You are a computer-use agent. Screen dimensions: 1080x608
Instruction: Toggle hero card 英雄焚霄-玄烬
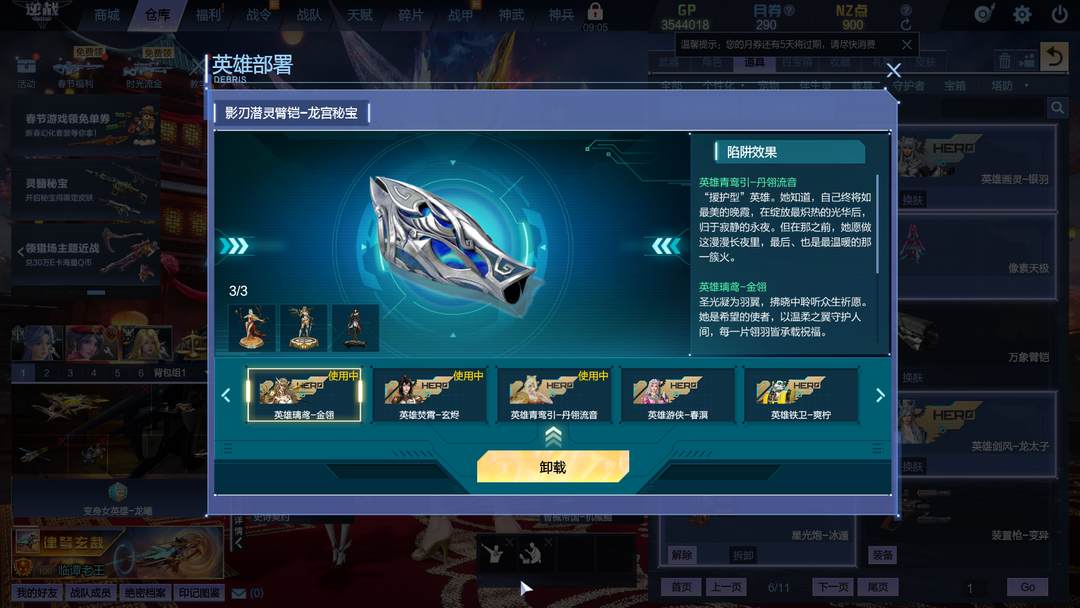[429, 394]
